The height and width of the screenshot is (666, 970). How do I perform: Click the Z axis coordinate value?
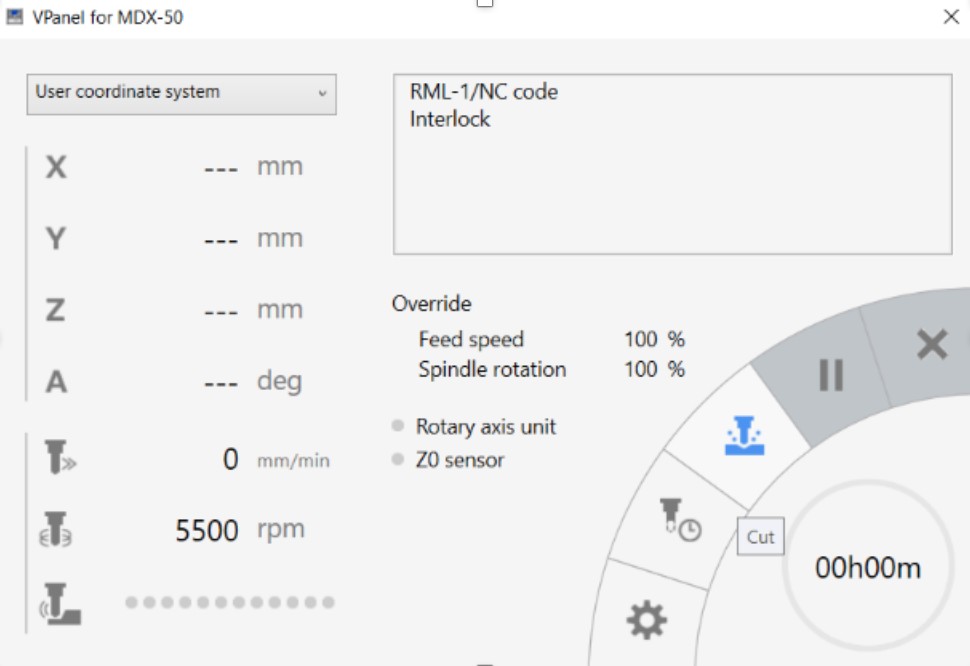click(220, 310)
